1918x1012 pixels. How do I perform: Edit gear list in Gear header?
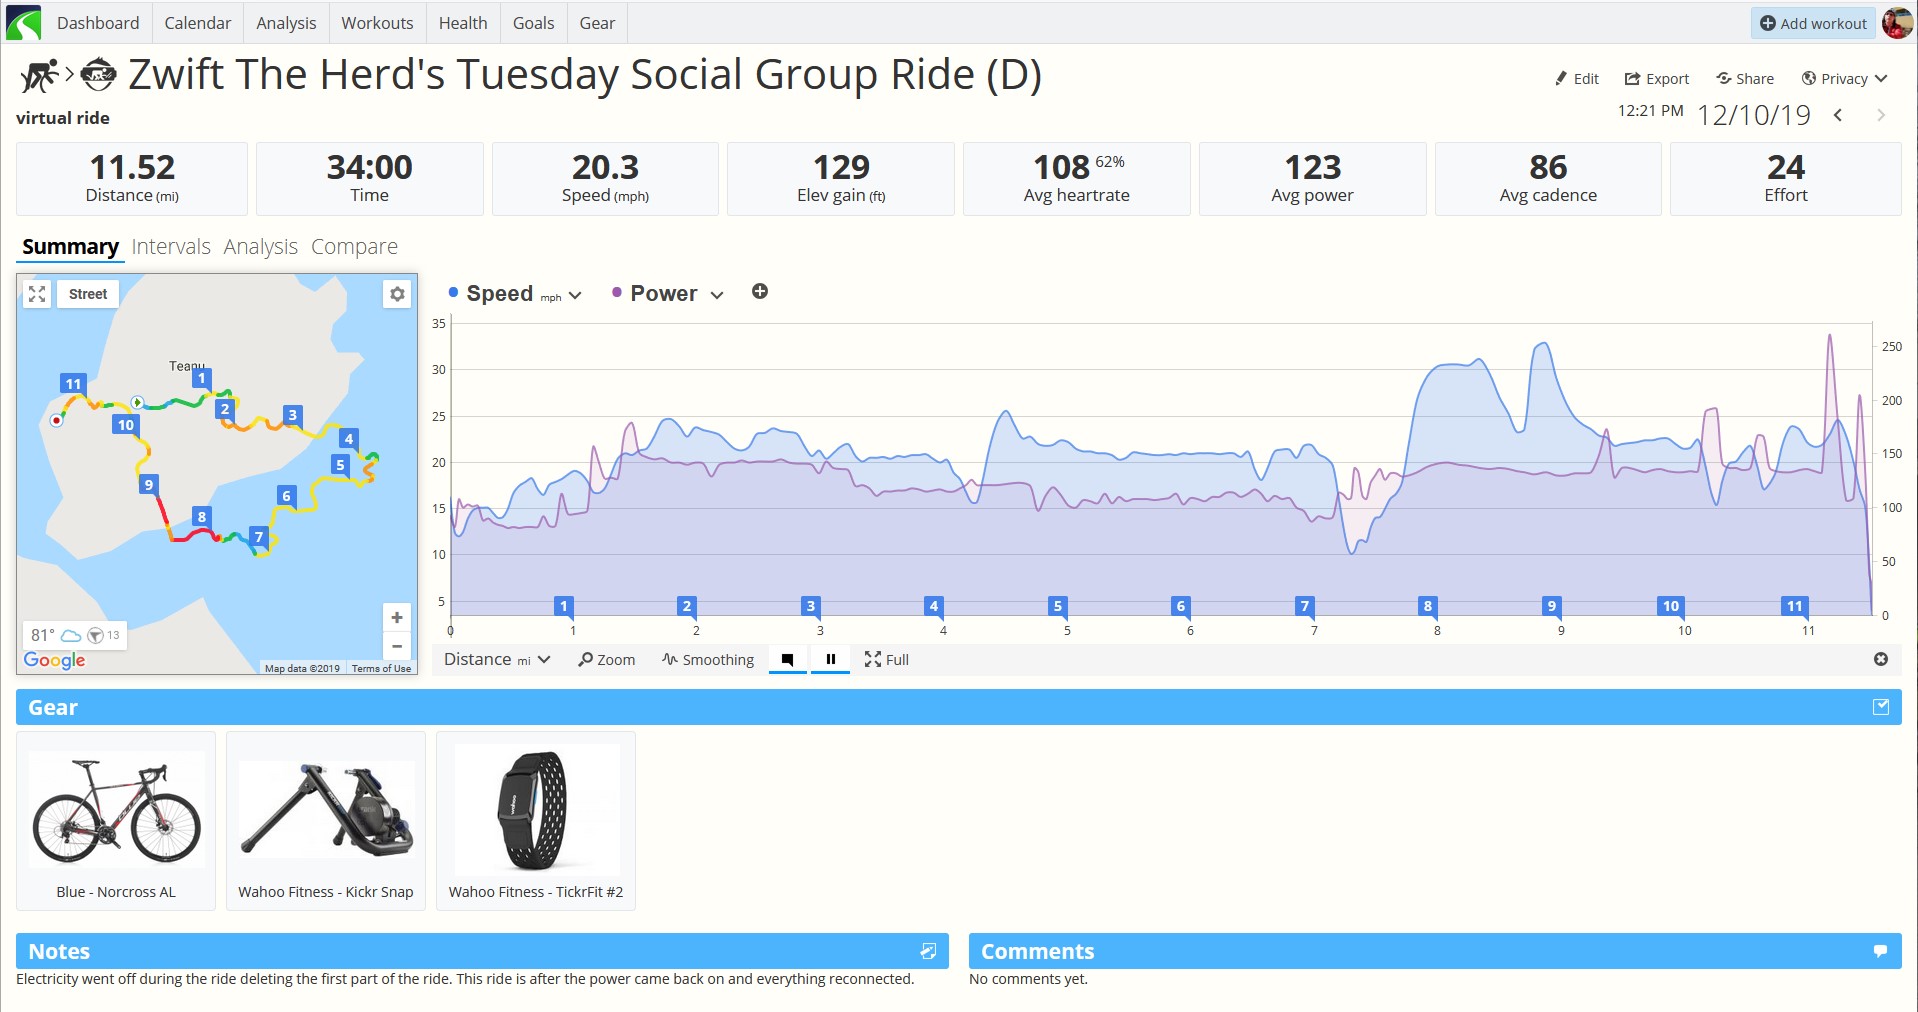coord(1880,707)
